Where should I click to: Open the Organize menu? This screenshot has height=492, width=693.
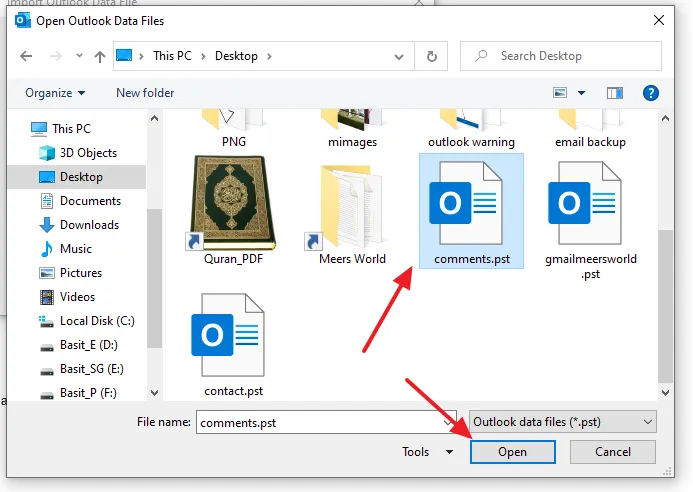[55, 93]
